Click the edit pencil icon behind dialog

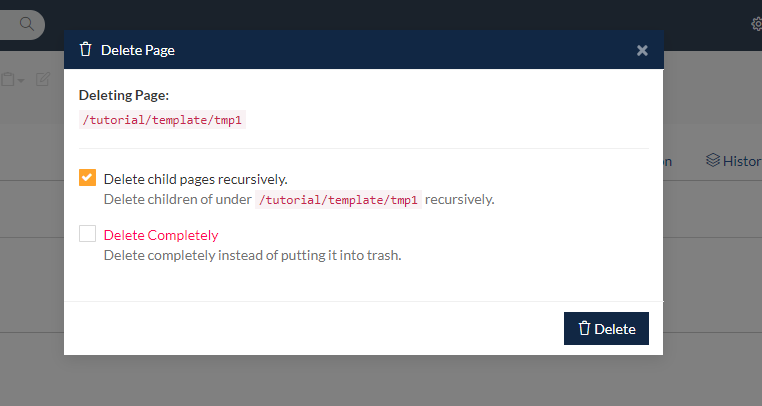click(43, 79)
